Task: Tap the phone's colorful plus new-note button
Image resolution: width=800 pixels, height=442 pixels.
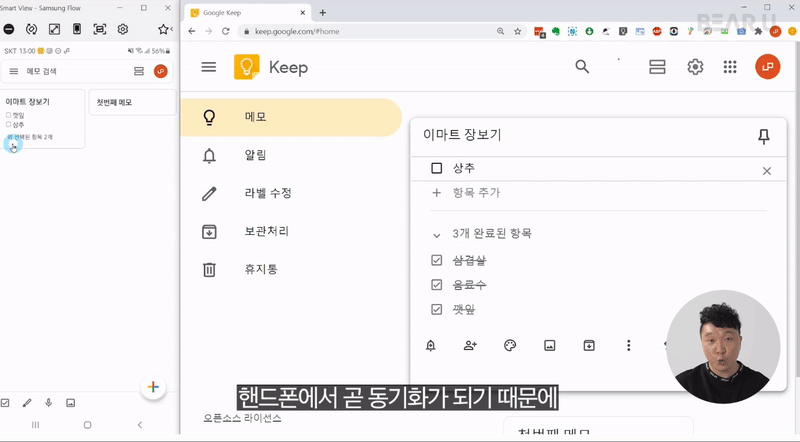Action: (x=153, y=387)
